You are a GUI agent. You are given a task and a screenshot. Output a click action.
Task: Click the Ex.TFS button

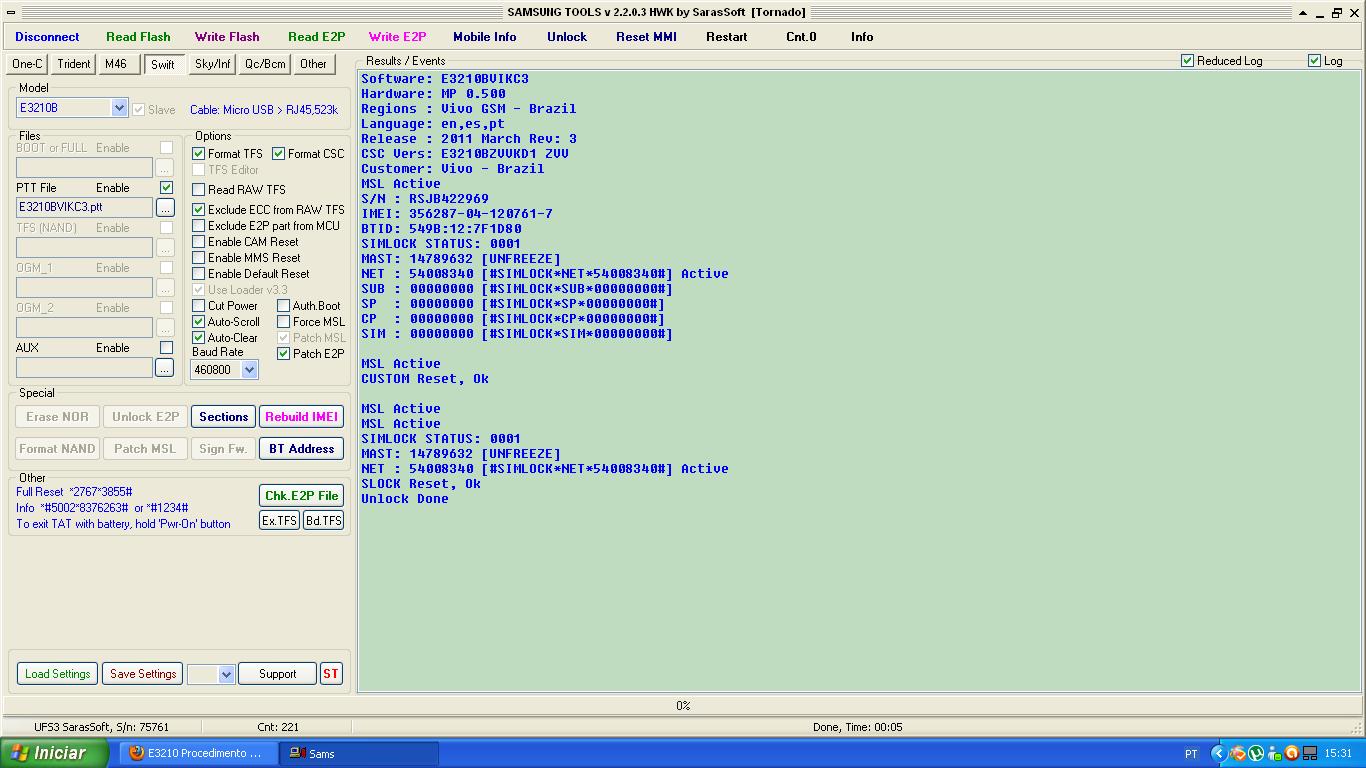(x=279, y=521)
